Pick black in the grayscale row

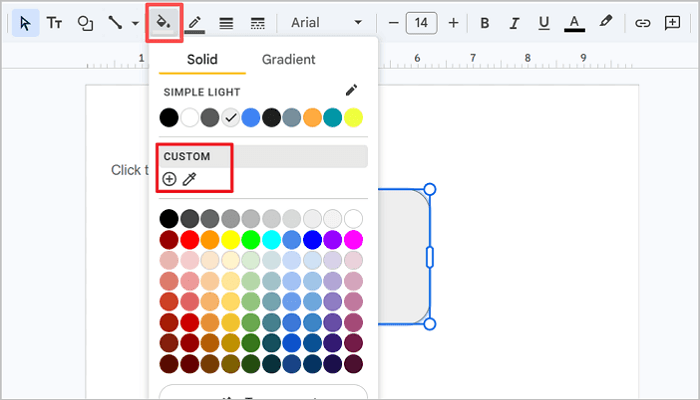pos(169,219)
